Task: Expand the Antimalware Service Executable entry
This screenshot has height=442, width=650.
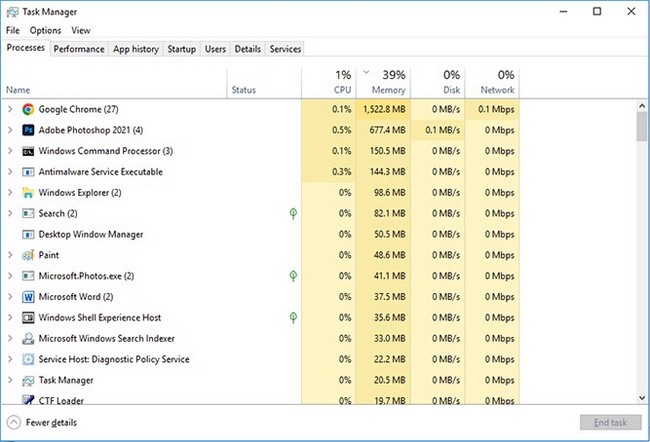Action: tap(10, 172)
